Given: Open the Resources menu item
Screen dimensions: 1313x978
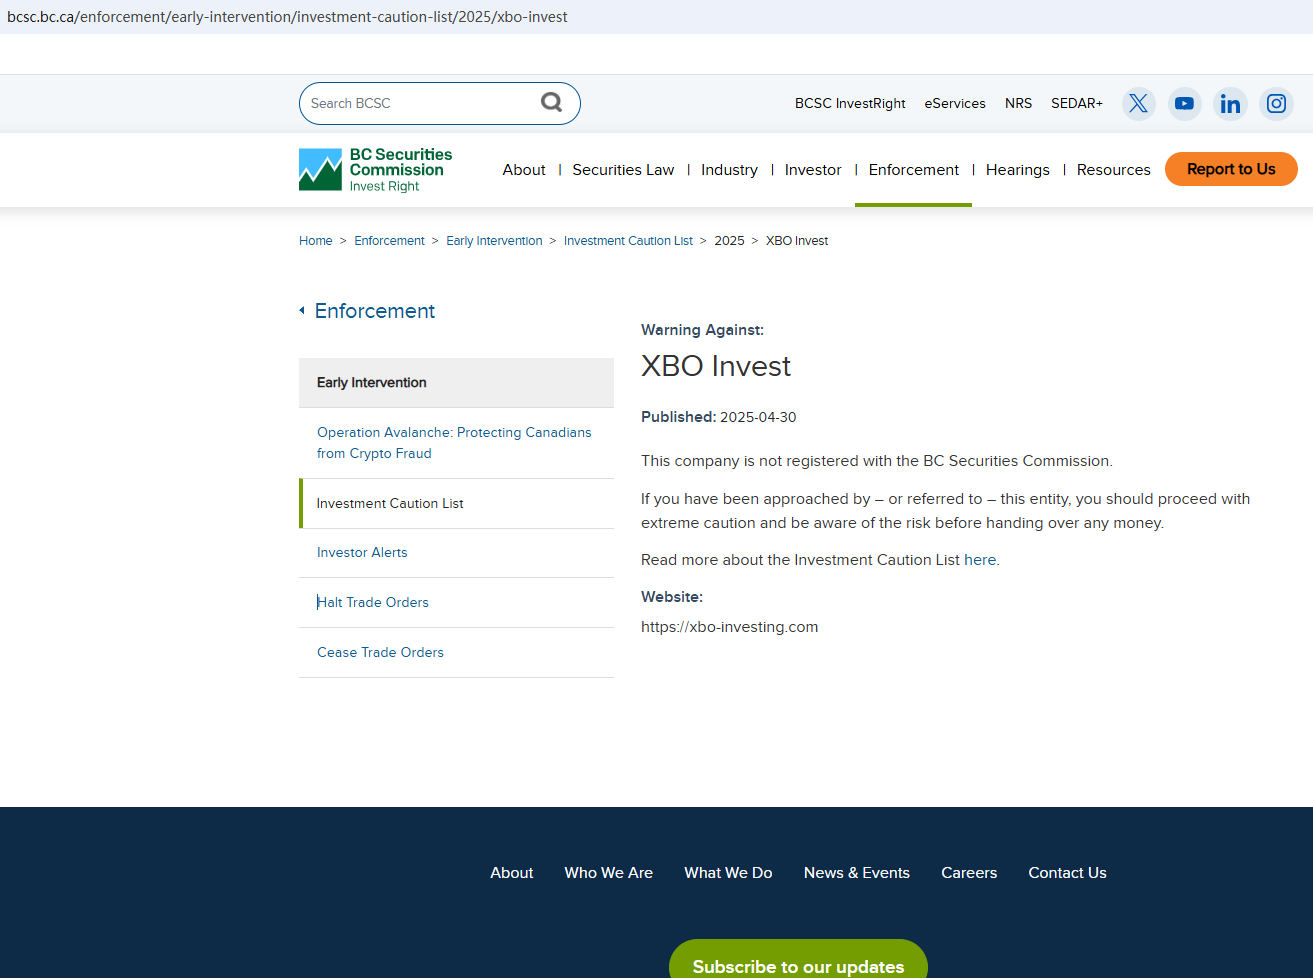Looking at the screenshot, I should (x=1114, y=170).
